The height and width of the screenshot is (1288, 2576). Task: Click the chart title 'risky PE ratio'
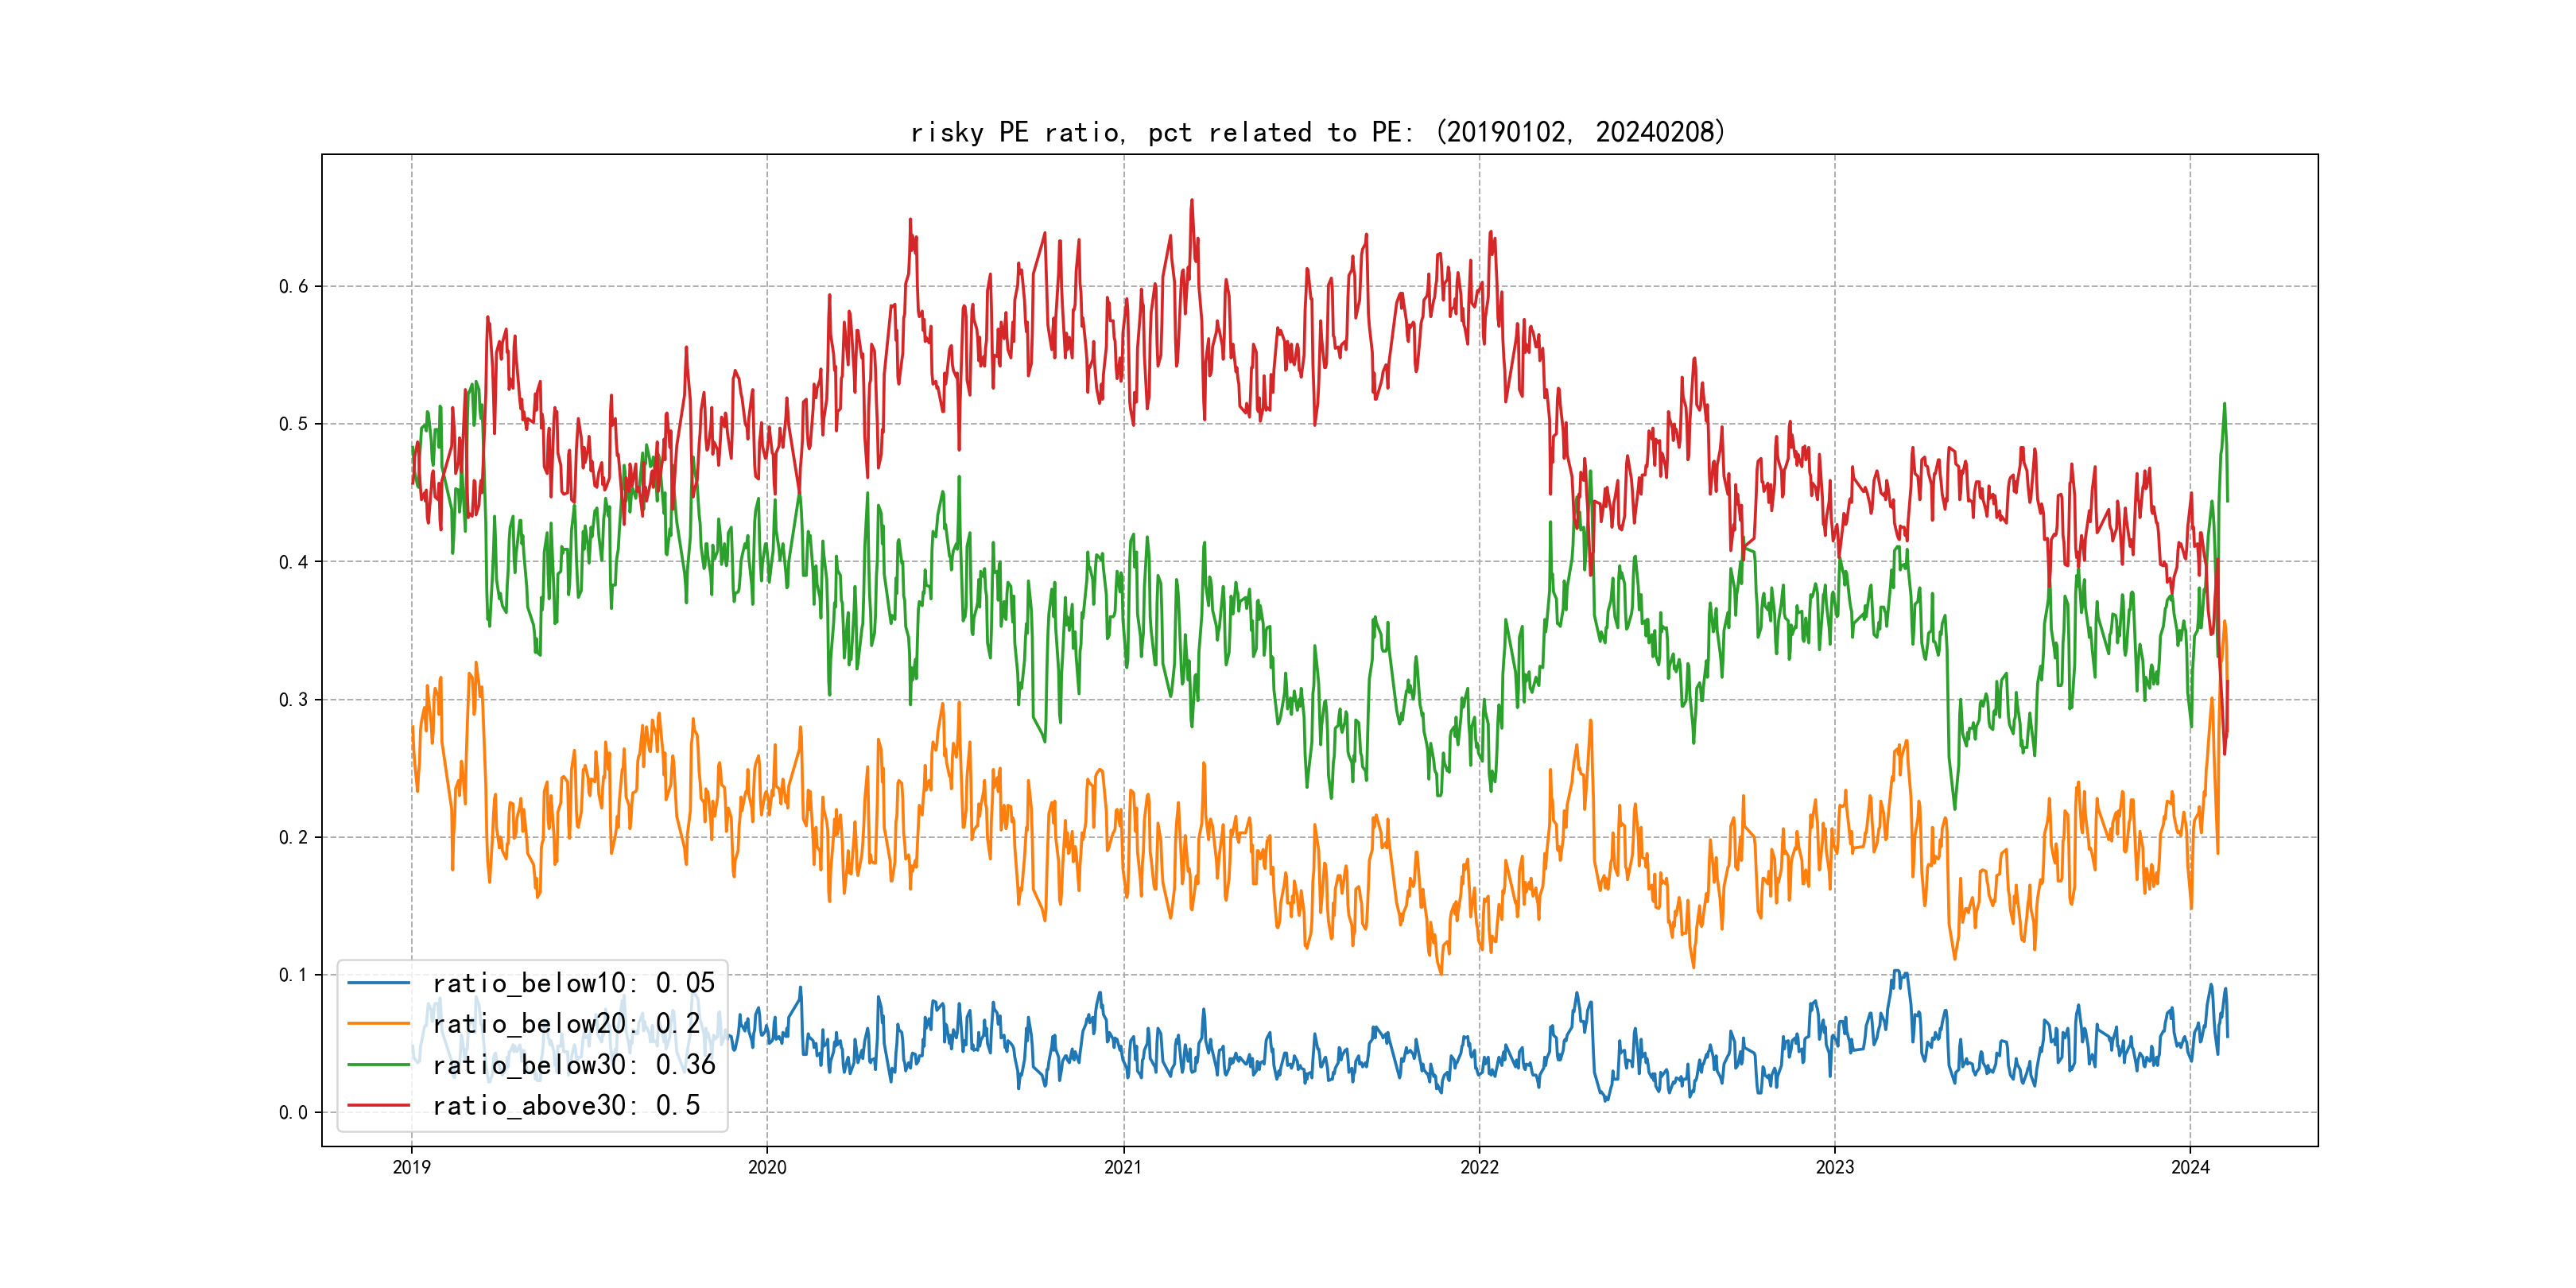pyautogui.click(x=1317, y=132)
